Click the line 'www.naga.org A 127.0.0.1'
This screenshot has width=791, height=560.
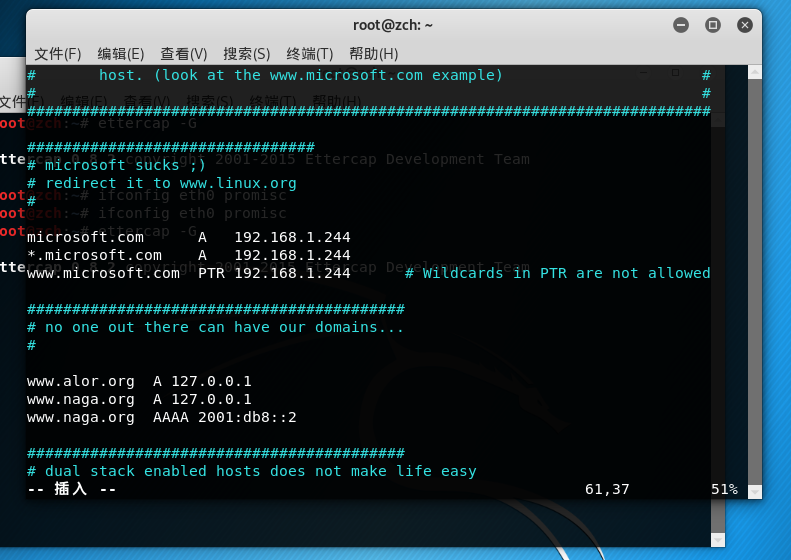click(139, 400)
